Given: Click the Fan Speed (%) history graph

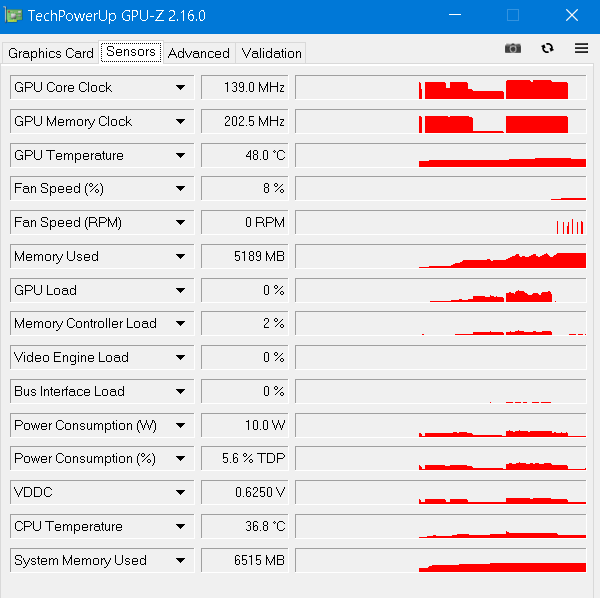Looking at the screenshot, I should pos(441,188).
